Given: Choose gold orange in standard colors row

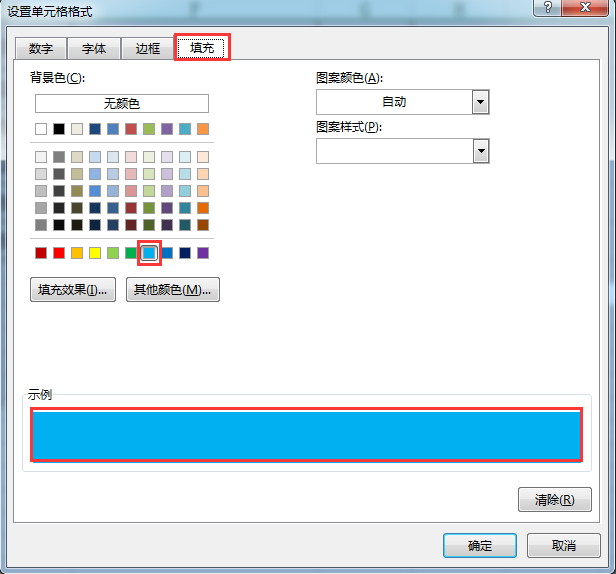Looking at the screenshot, I should [77, 253].
